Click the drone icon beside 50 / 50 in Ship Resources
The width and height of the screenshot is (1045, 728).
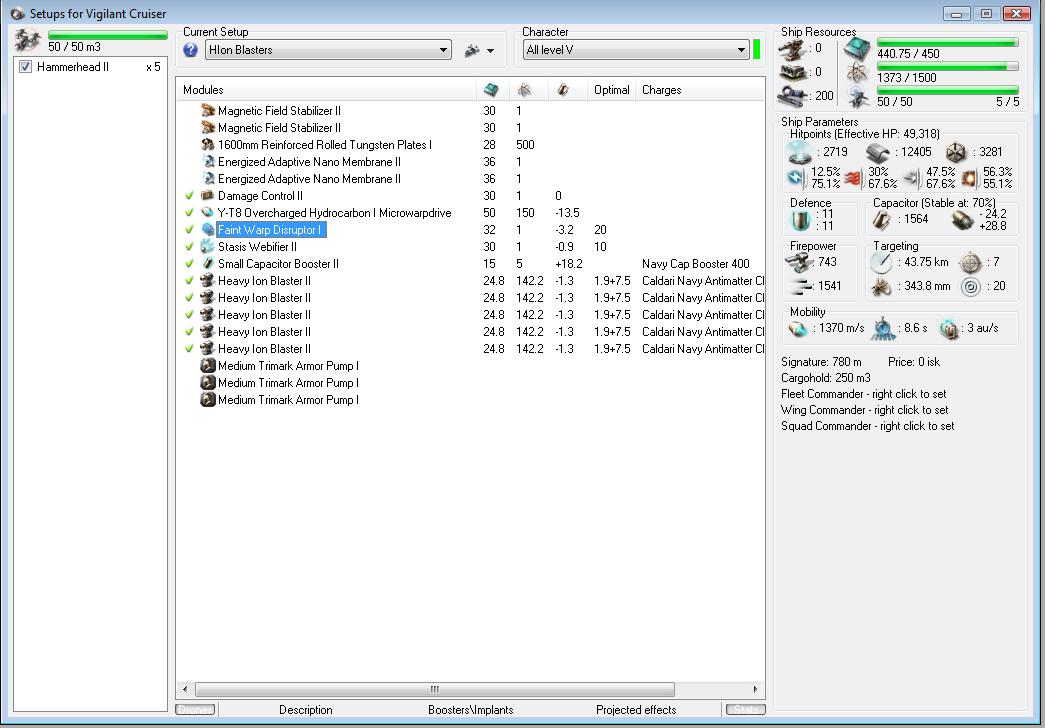click(x=857, y=98)
